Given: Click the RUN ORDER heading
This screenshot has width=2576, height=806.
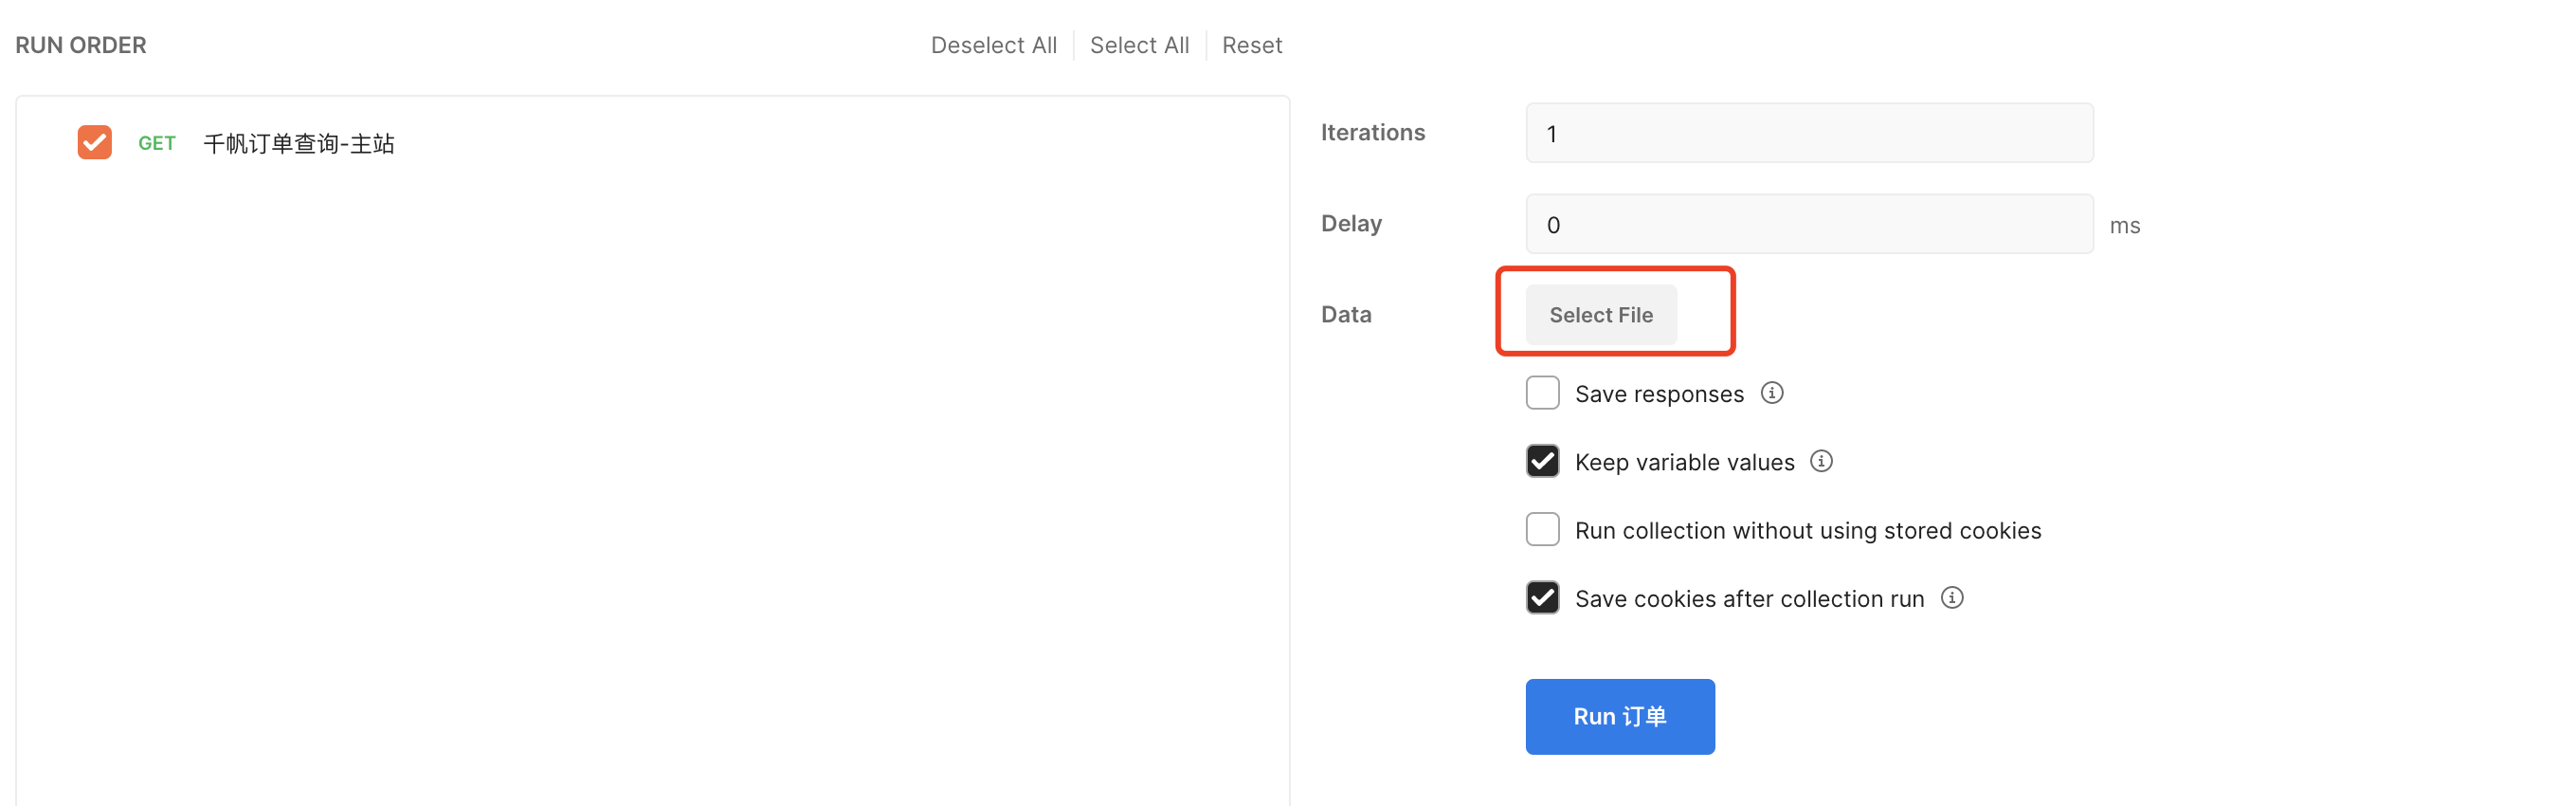Looking at the screenshot, I should coord(81,45).
